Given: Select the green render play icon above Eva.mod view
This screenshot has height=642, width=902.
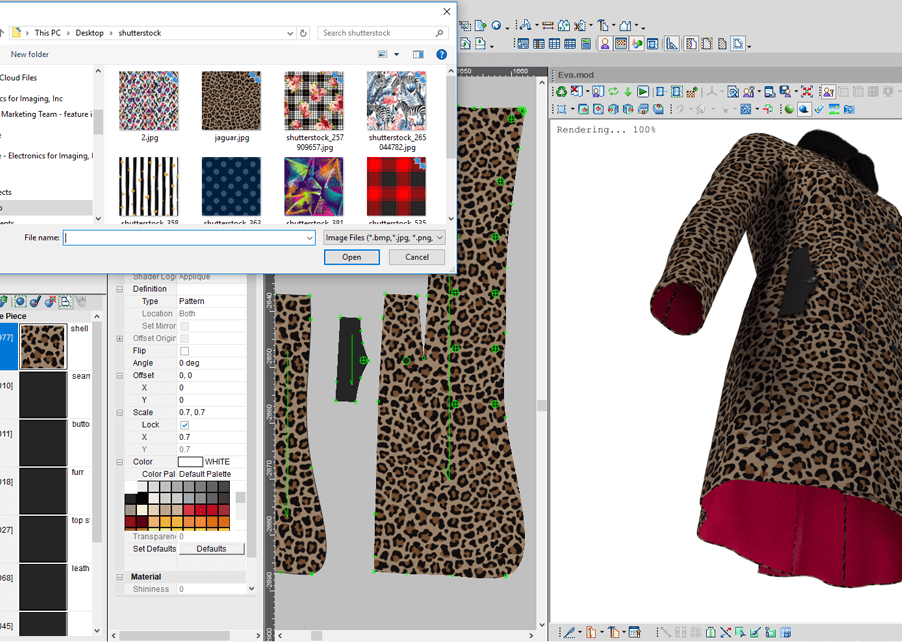Looking at the screenshot, I should (x=643, y=91).
